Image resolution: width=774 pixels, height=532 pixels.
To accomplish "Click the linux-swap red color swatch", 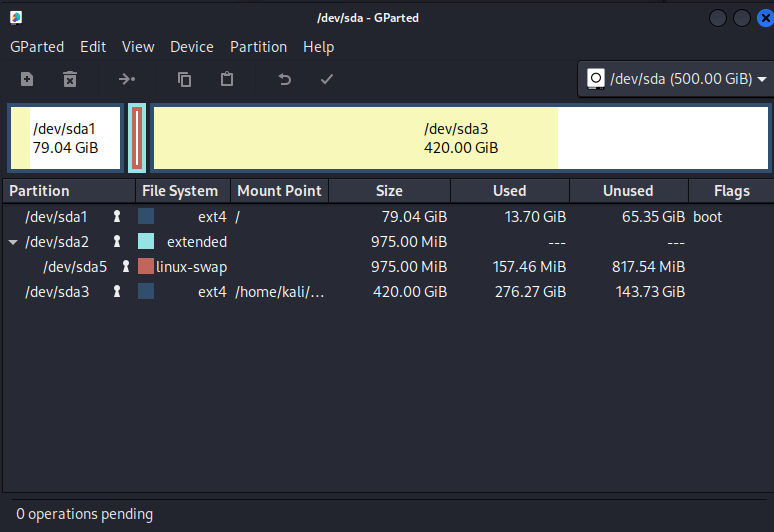I will (146, 267).
